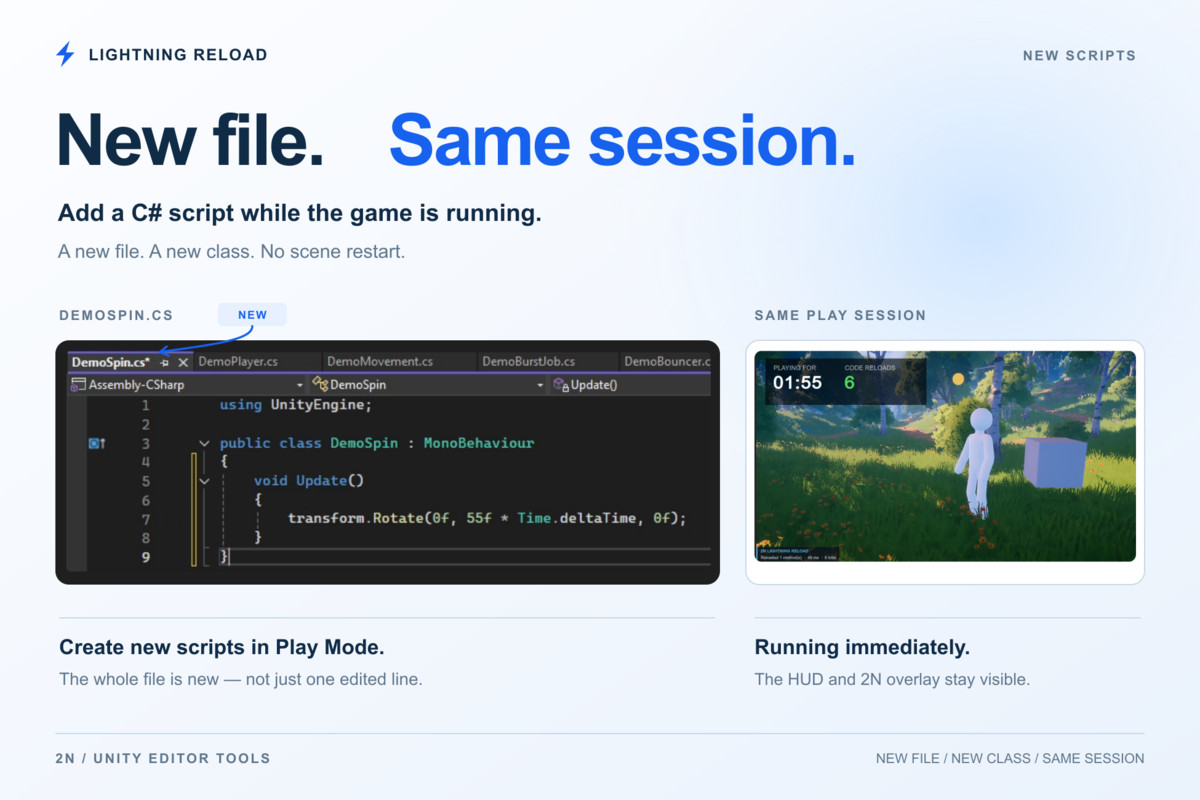1200x800 pixels.
Task: Click the Assembly-CSharp project icon
Action: click(x=78, y=385)
